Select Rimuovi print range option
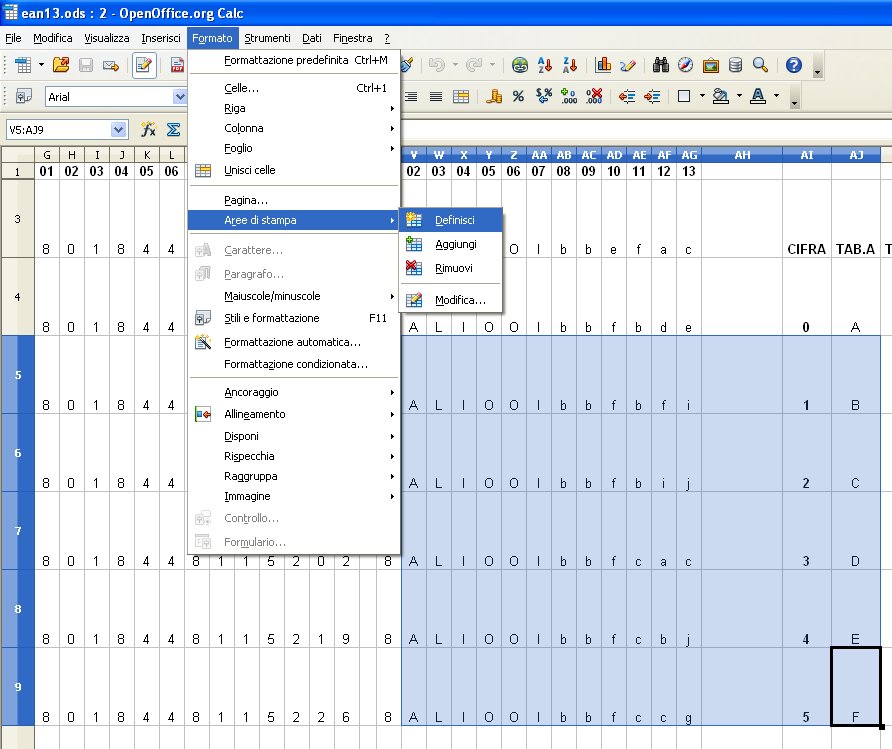This screenshot has width=892, height=749. pyautogui.click(x=451, y=268)
